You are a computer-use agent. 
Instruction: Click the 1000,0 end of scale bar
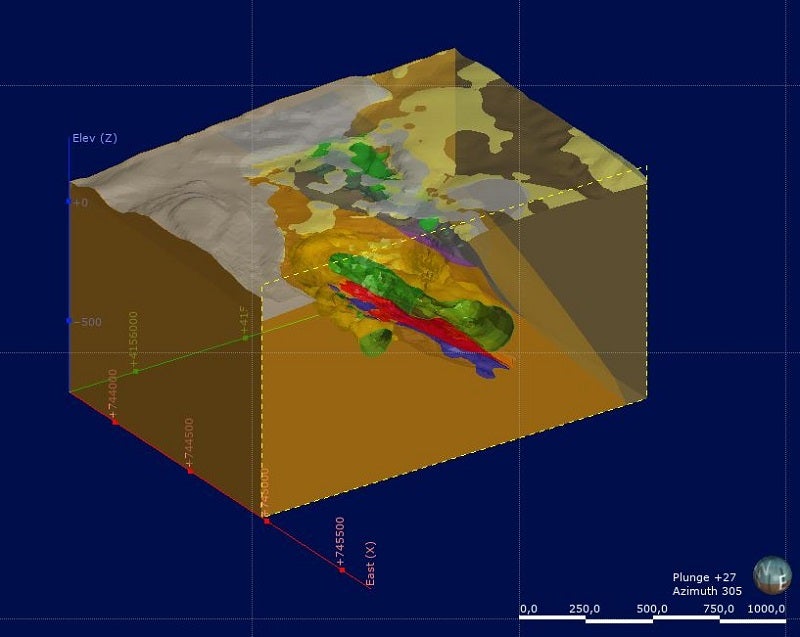[767, 609]
